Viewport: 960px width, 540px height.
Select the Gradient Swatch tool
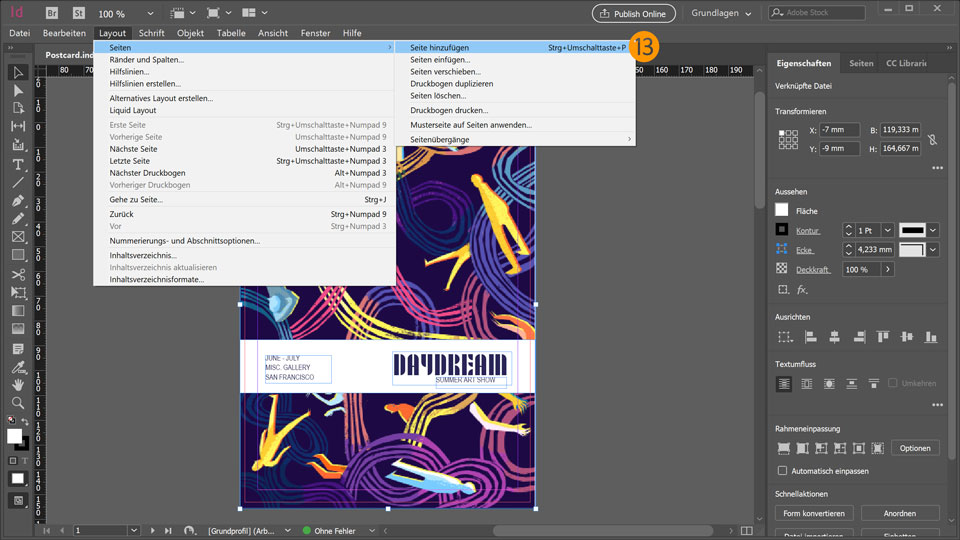[18, 310]
